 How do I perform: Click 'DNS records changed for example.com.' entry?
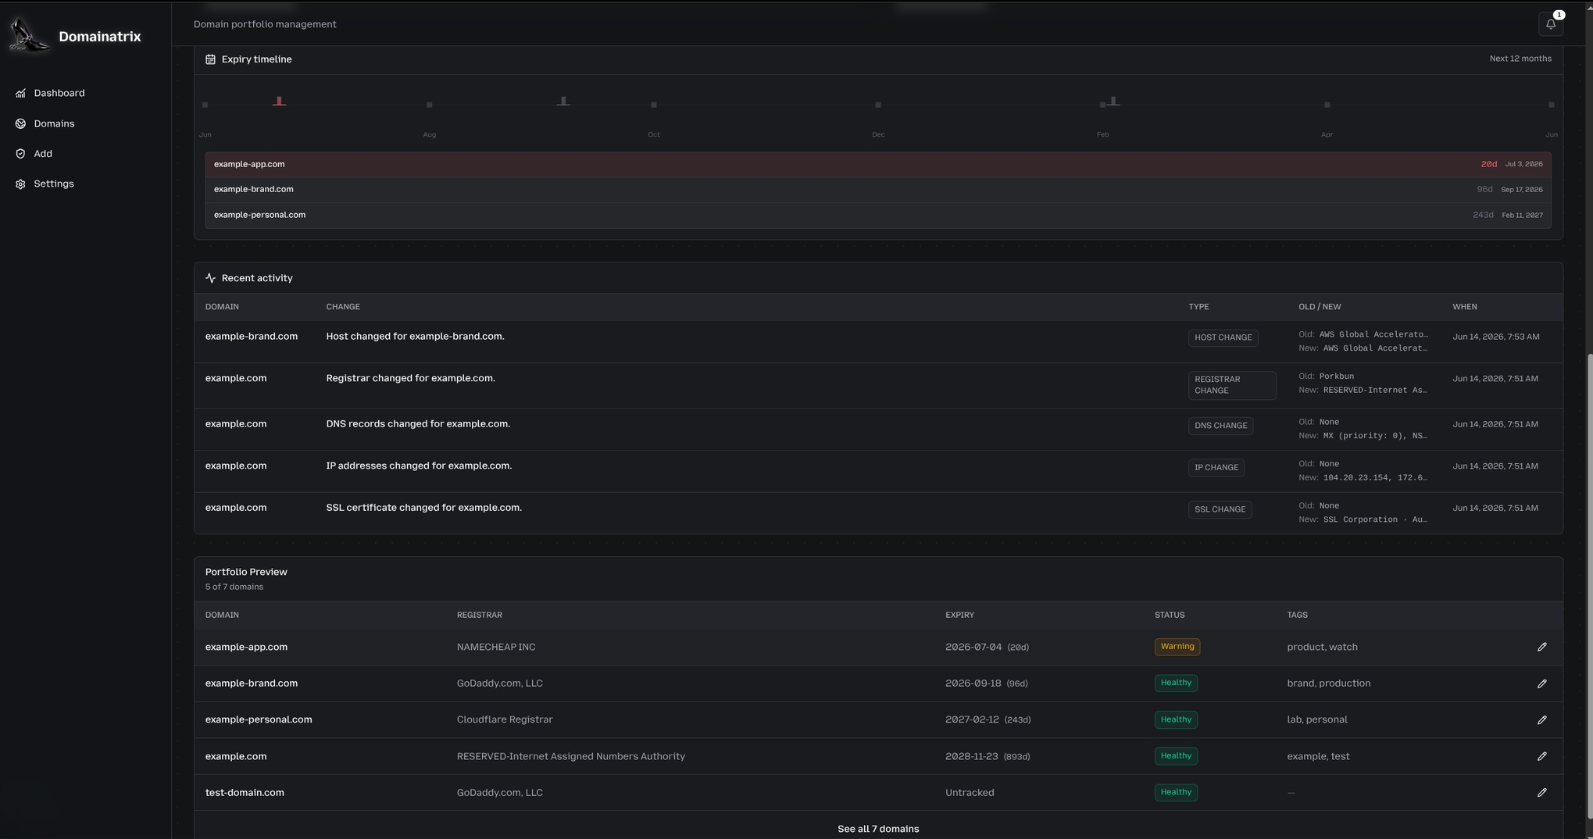coord(418,424)
